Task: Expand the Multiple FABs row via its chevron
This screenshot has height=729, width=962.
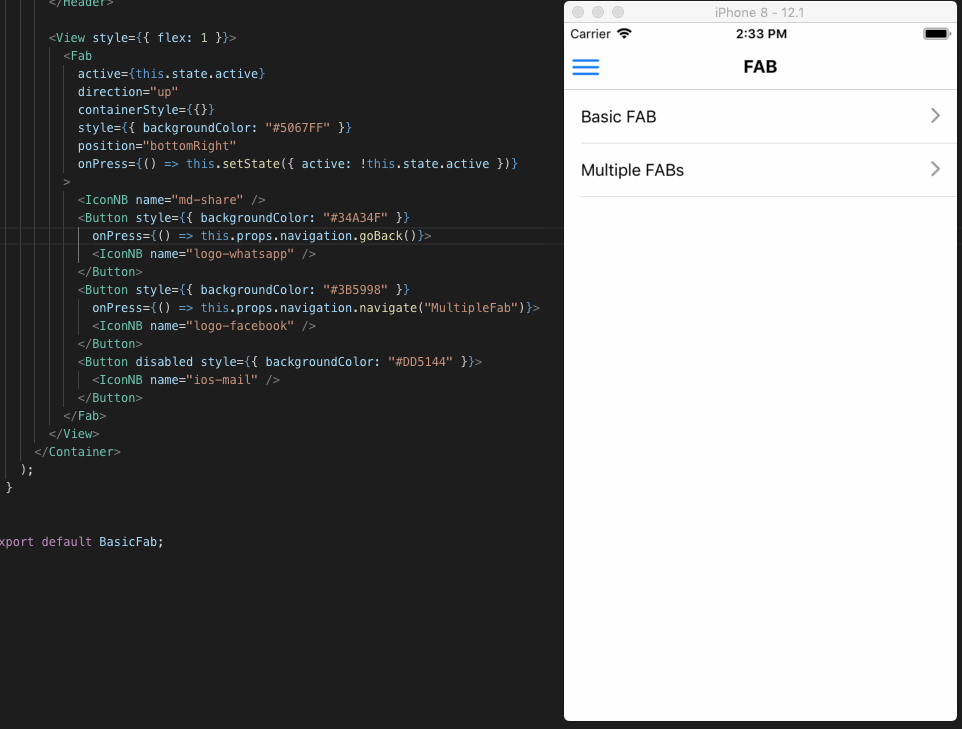Action: coord(935,170)
